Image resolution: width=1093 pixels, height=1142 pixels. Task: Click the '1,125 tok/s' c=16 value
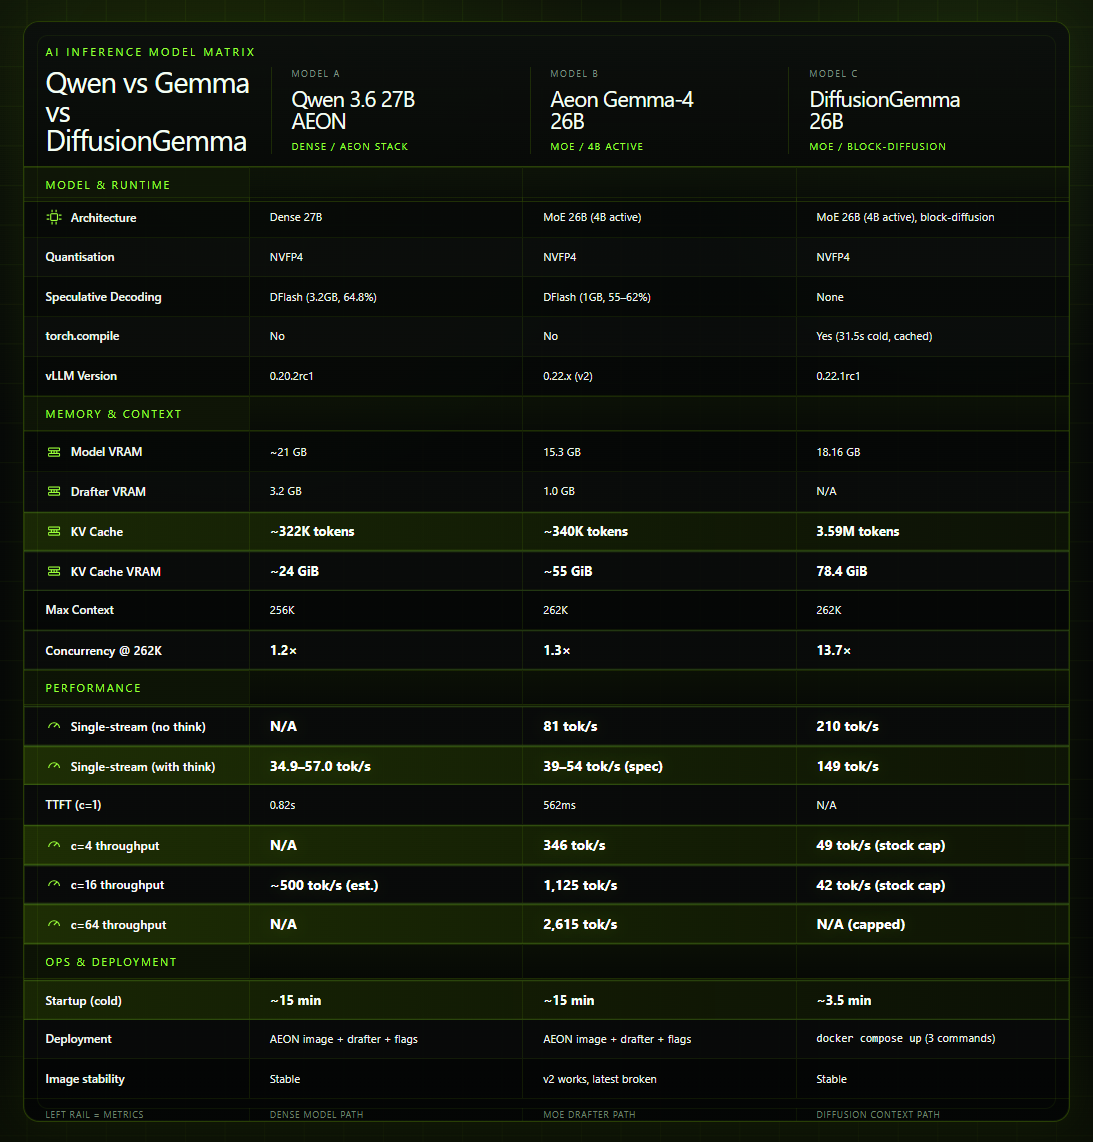(580, 886)
